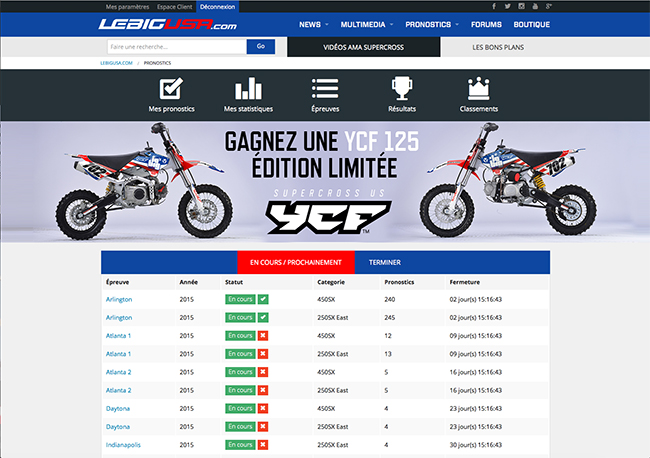Click the LeBigUSA.com logo

click(x=167, y=25)
